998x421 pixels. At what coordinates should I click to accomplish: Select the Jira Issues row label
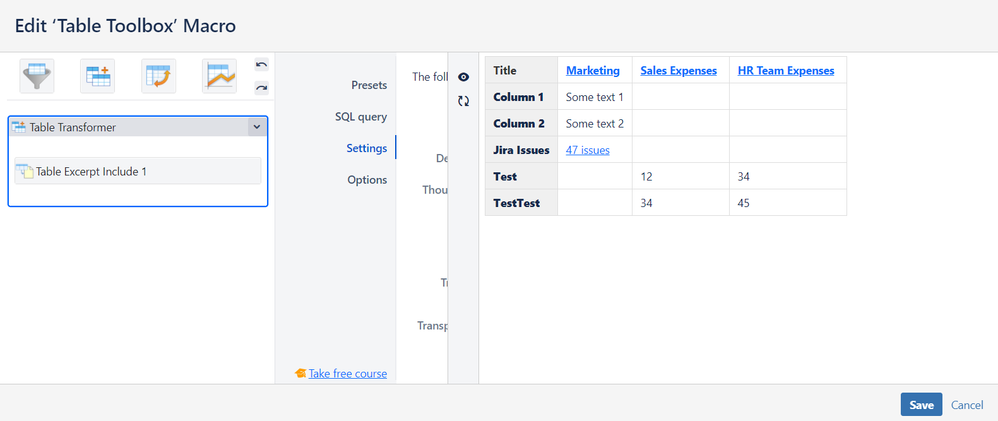tap(521, 150)
